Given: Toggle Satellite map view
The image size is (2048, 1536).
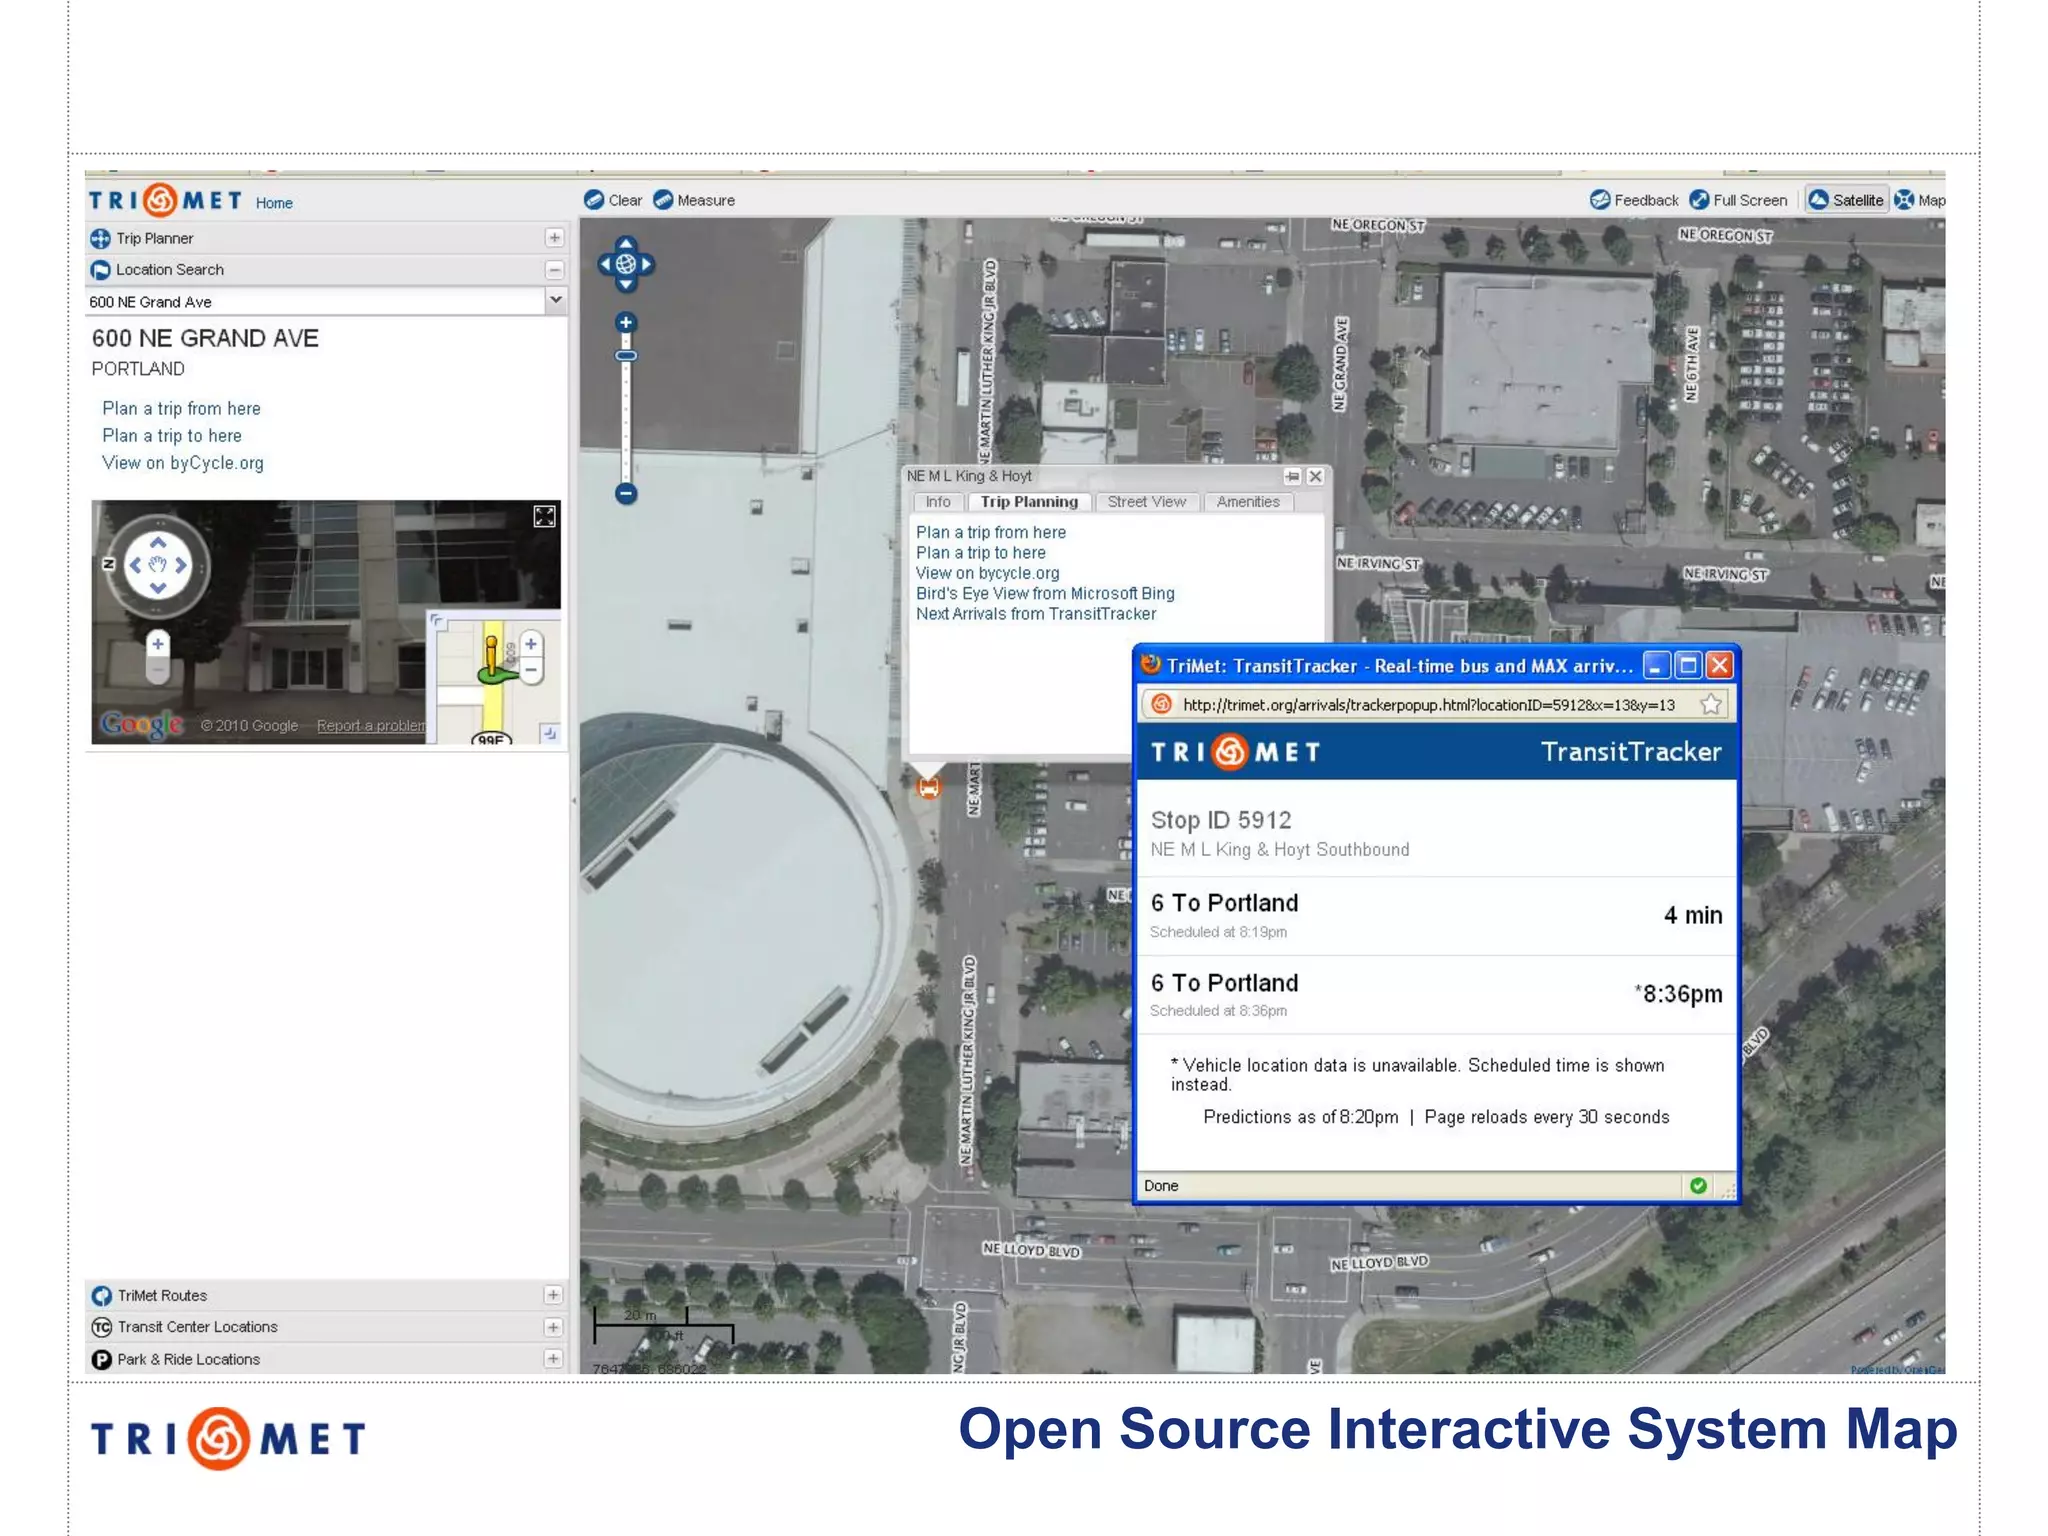Looking at the screenshot, I should pos(1845,200).
